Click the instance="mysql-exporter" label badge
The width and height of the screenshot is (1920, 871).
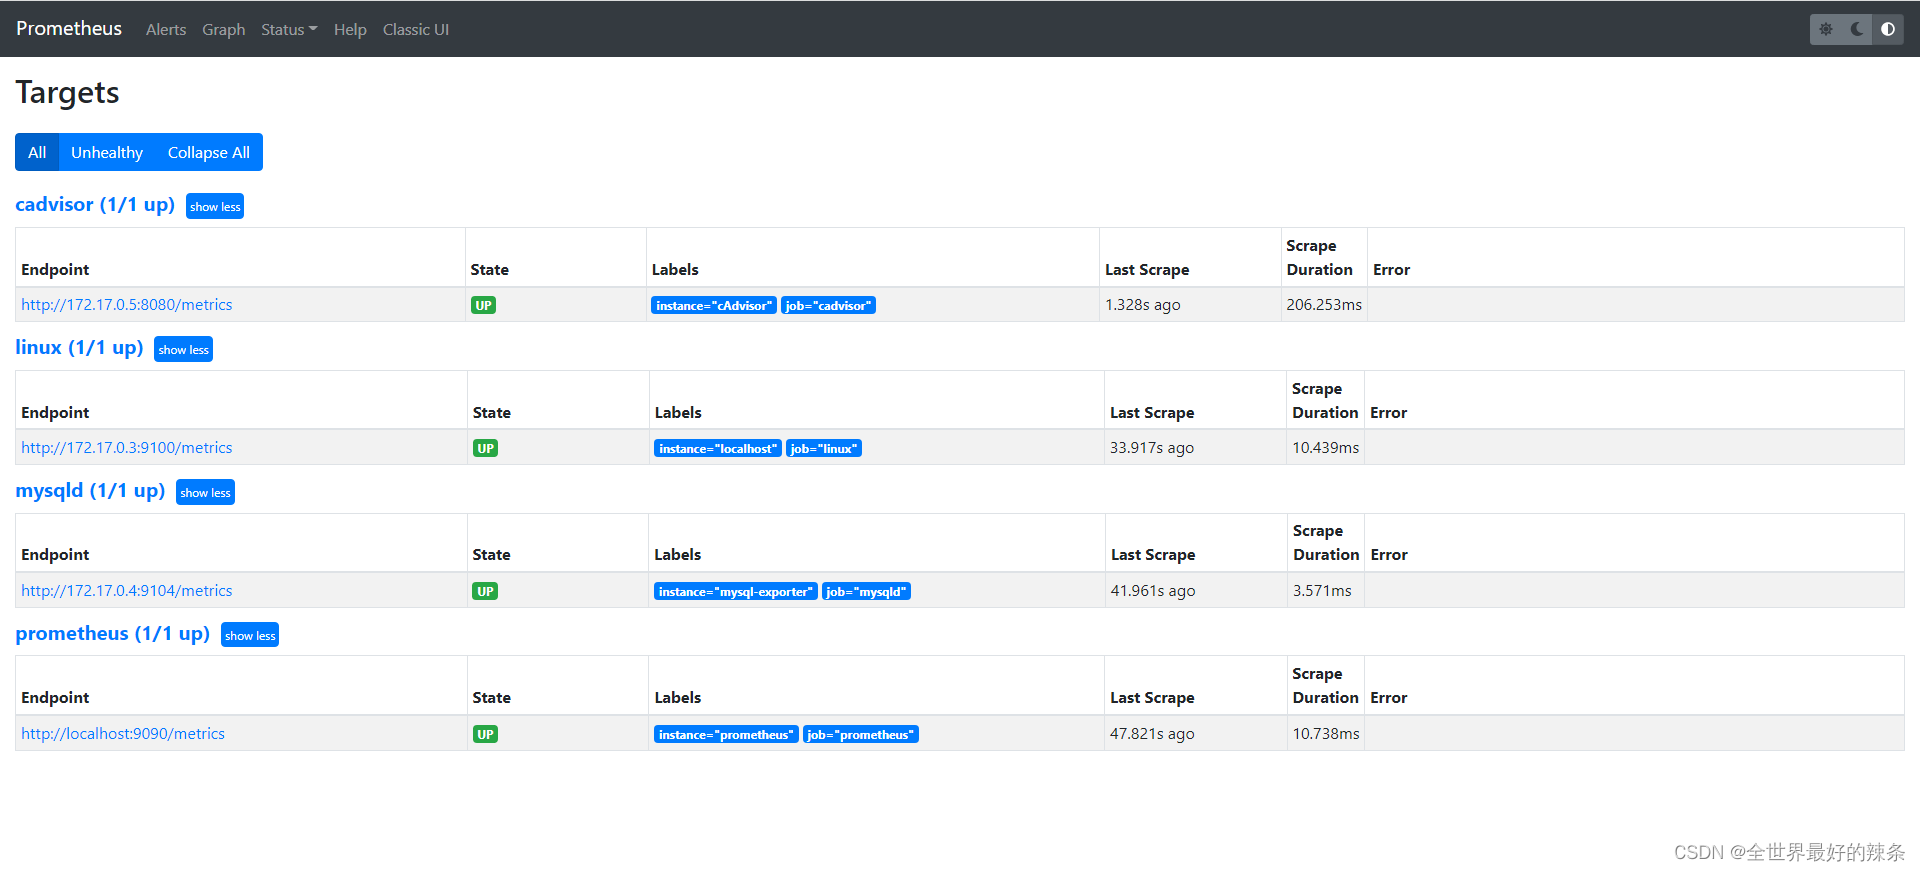pyautogui.click(x=736, y=591)
